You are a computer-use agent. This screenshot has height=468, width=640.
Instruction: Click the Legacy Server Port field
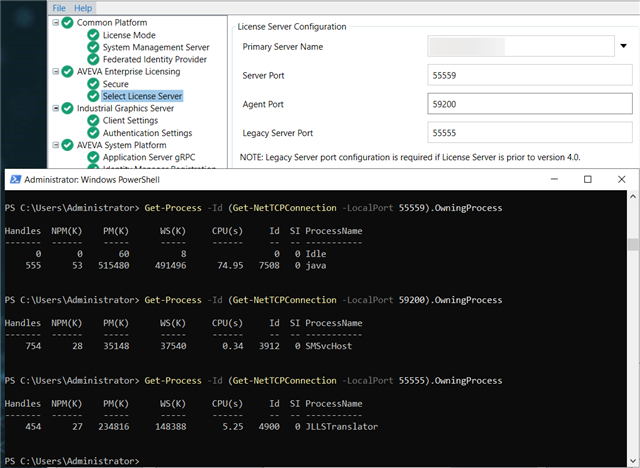[x=530, y=133]
